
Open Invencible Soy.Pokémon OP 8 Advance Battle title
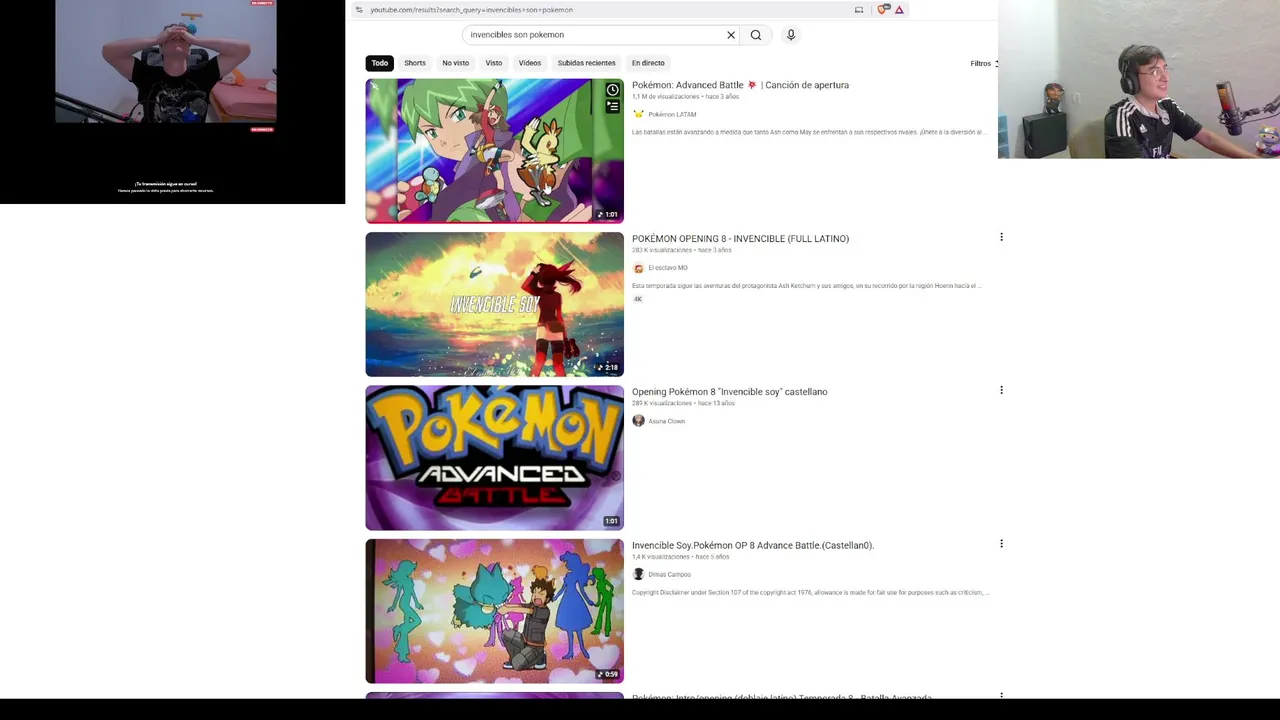point(753,546)
